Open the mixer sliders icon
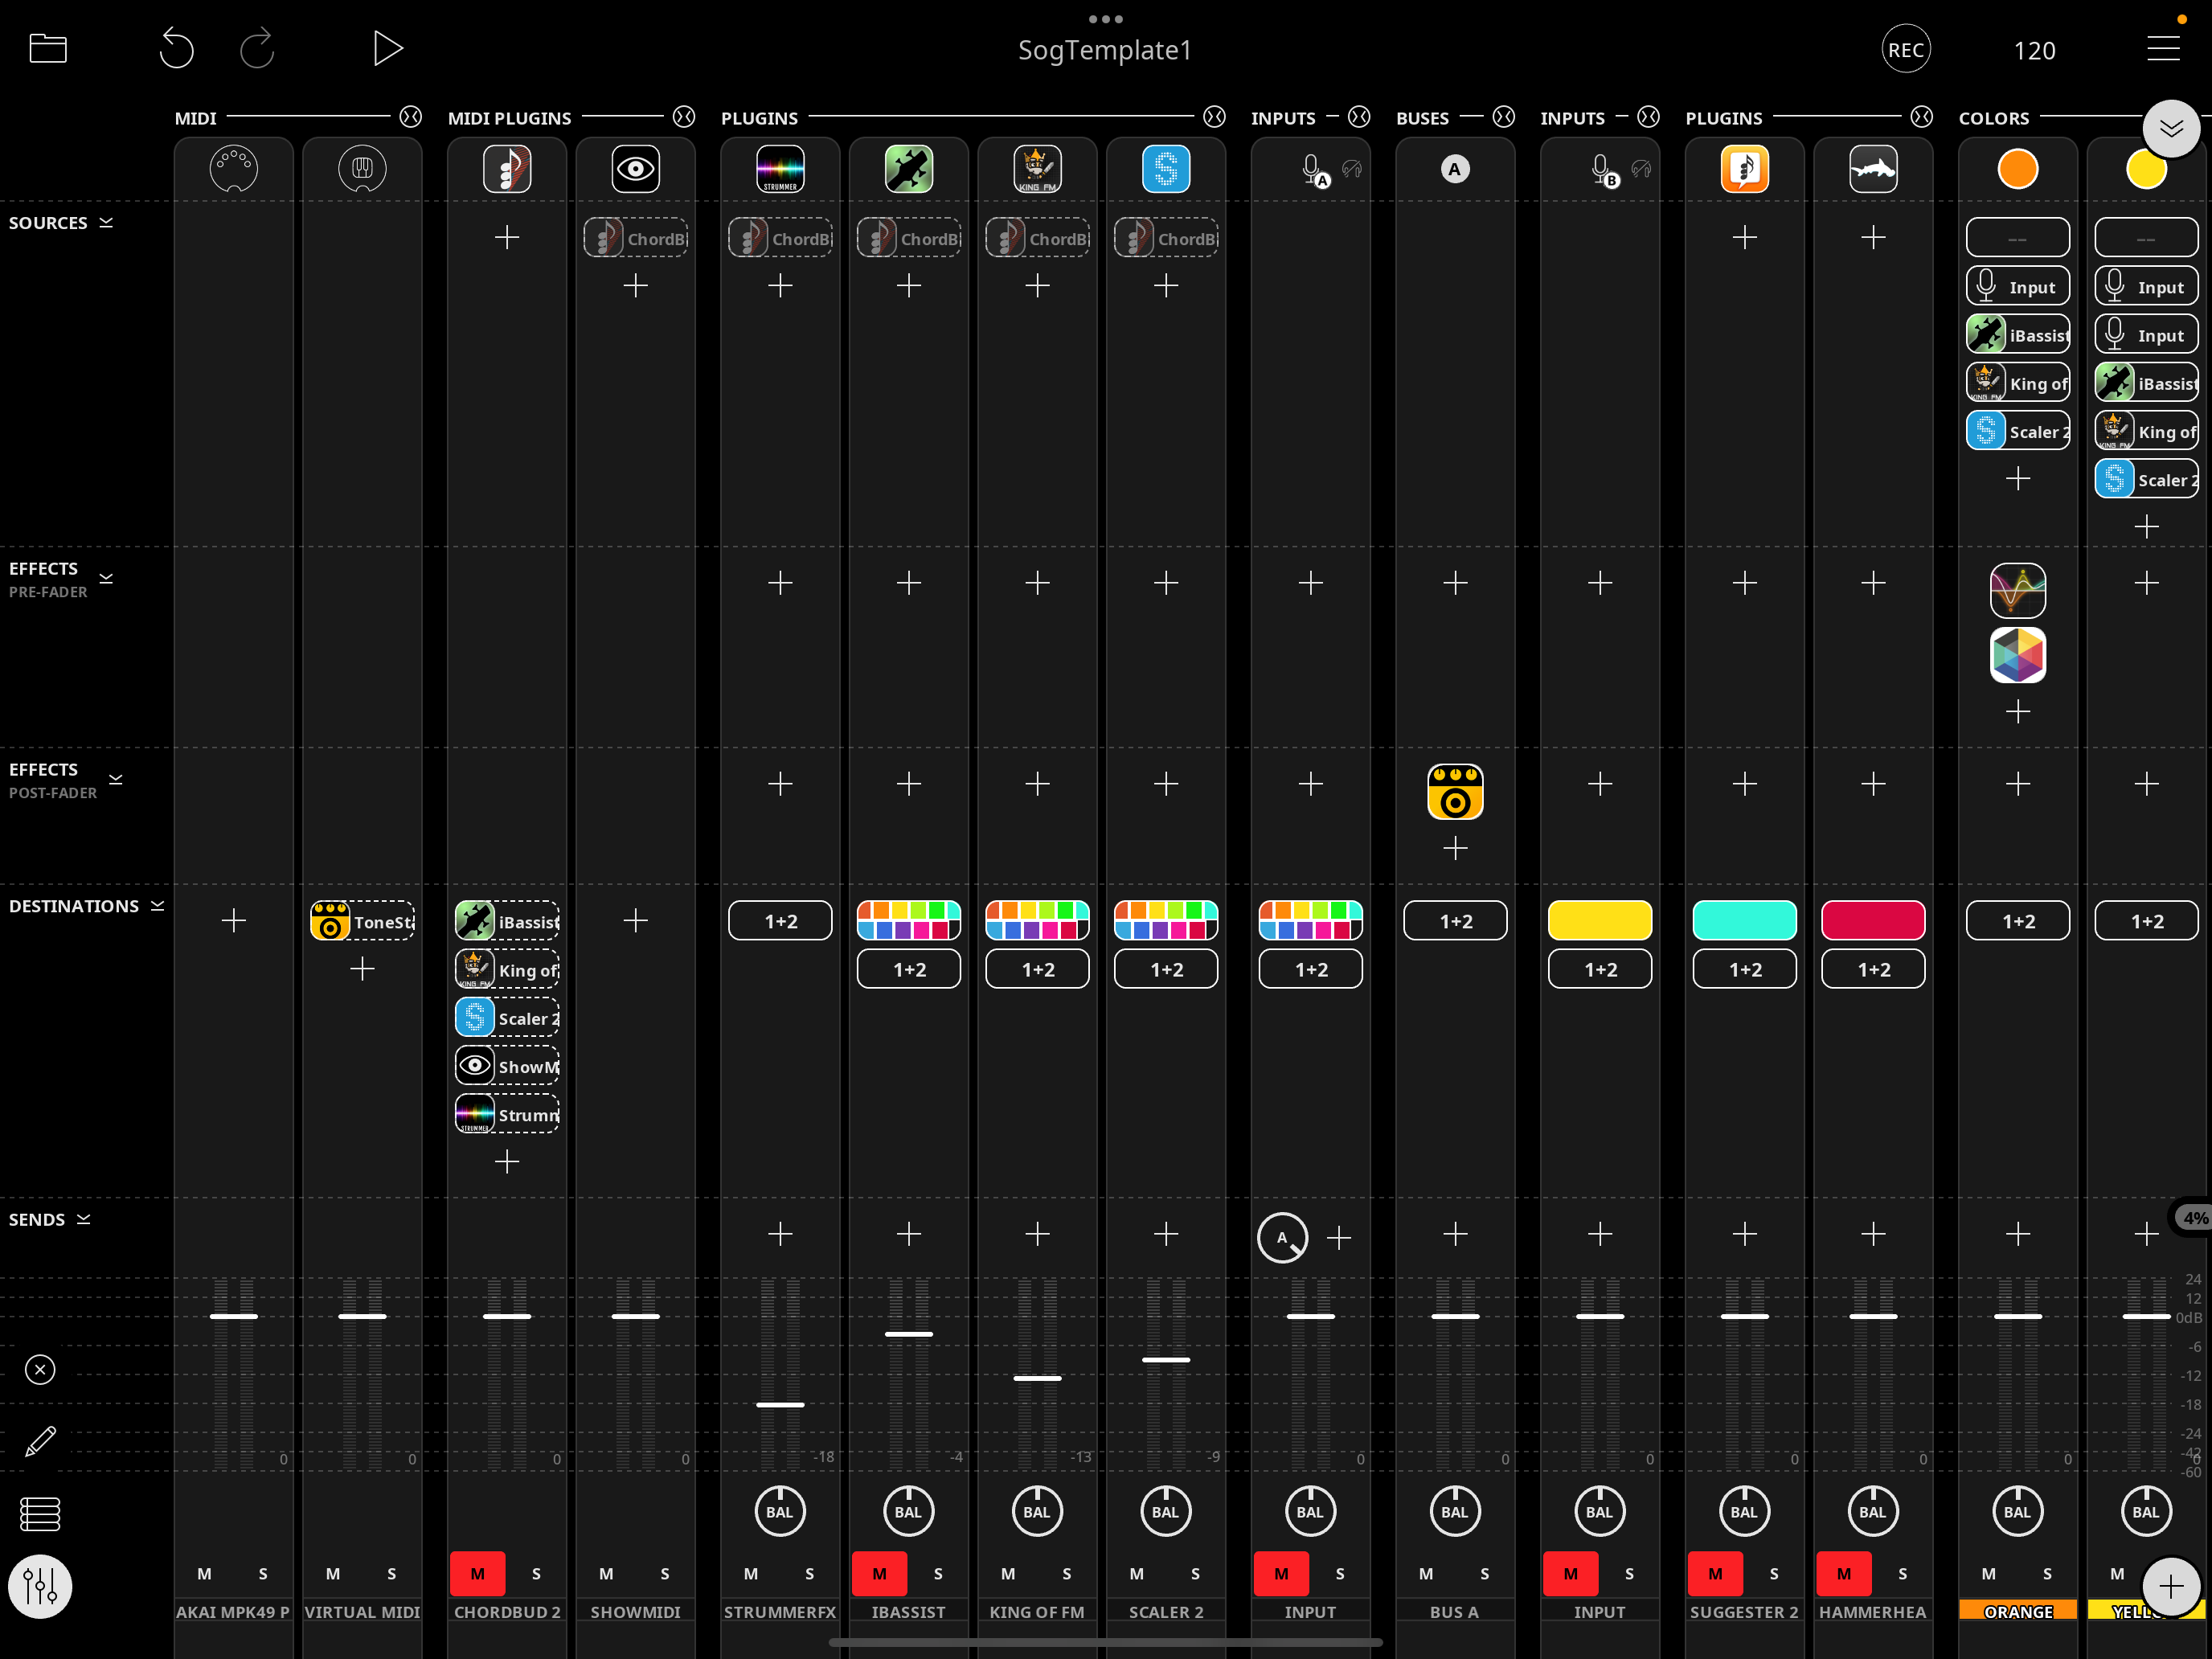This screenshot has width=2212, height=1659. [x=40, y=1586]
